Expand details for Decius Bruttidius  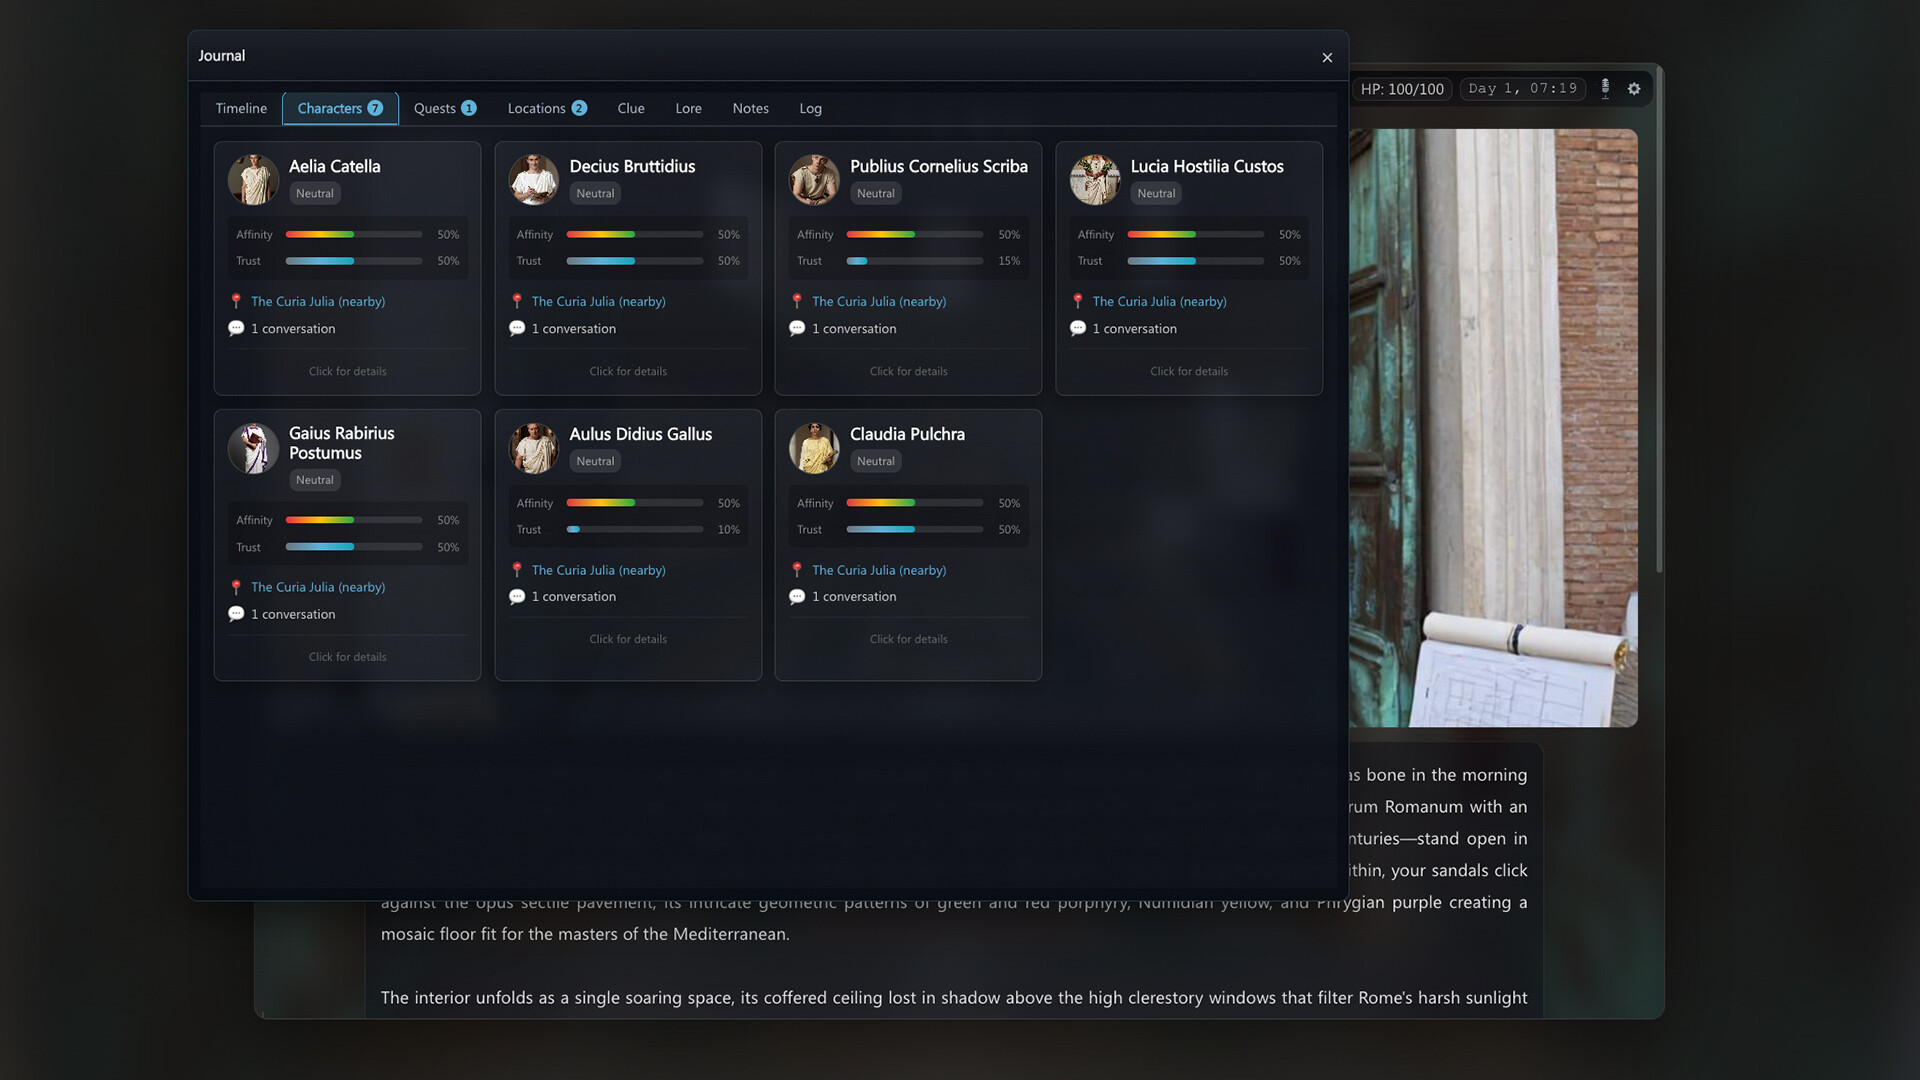[628, 371]
